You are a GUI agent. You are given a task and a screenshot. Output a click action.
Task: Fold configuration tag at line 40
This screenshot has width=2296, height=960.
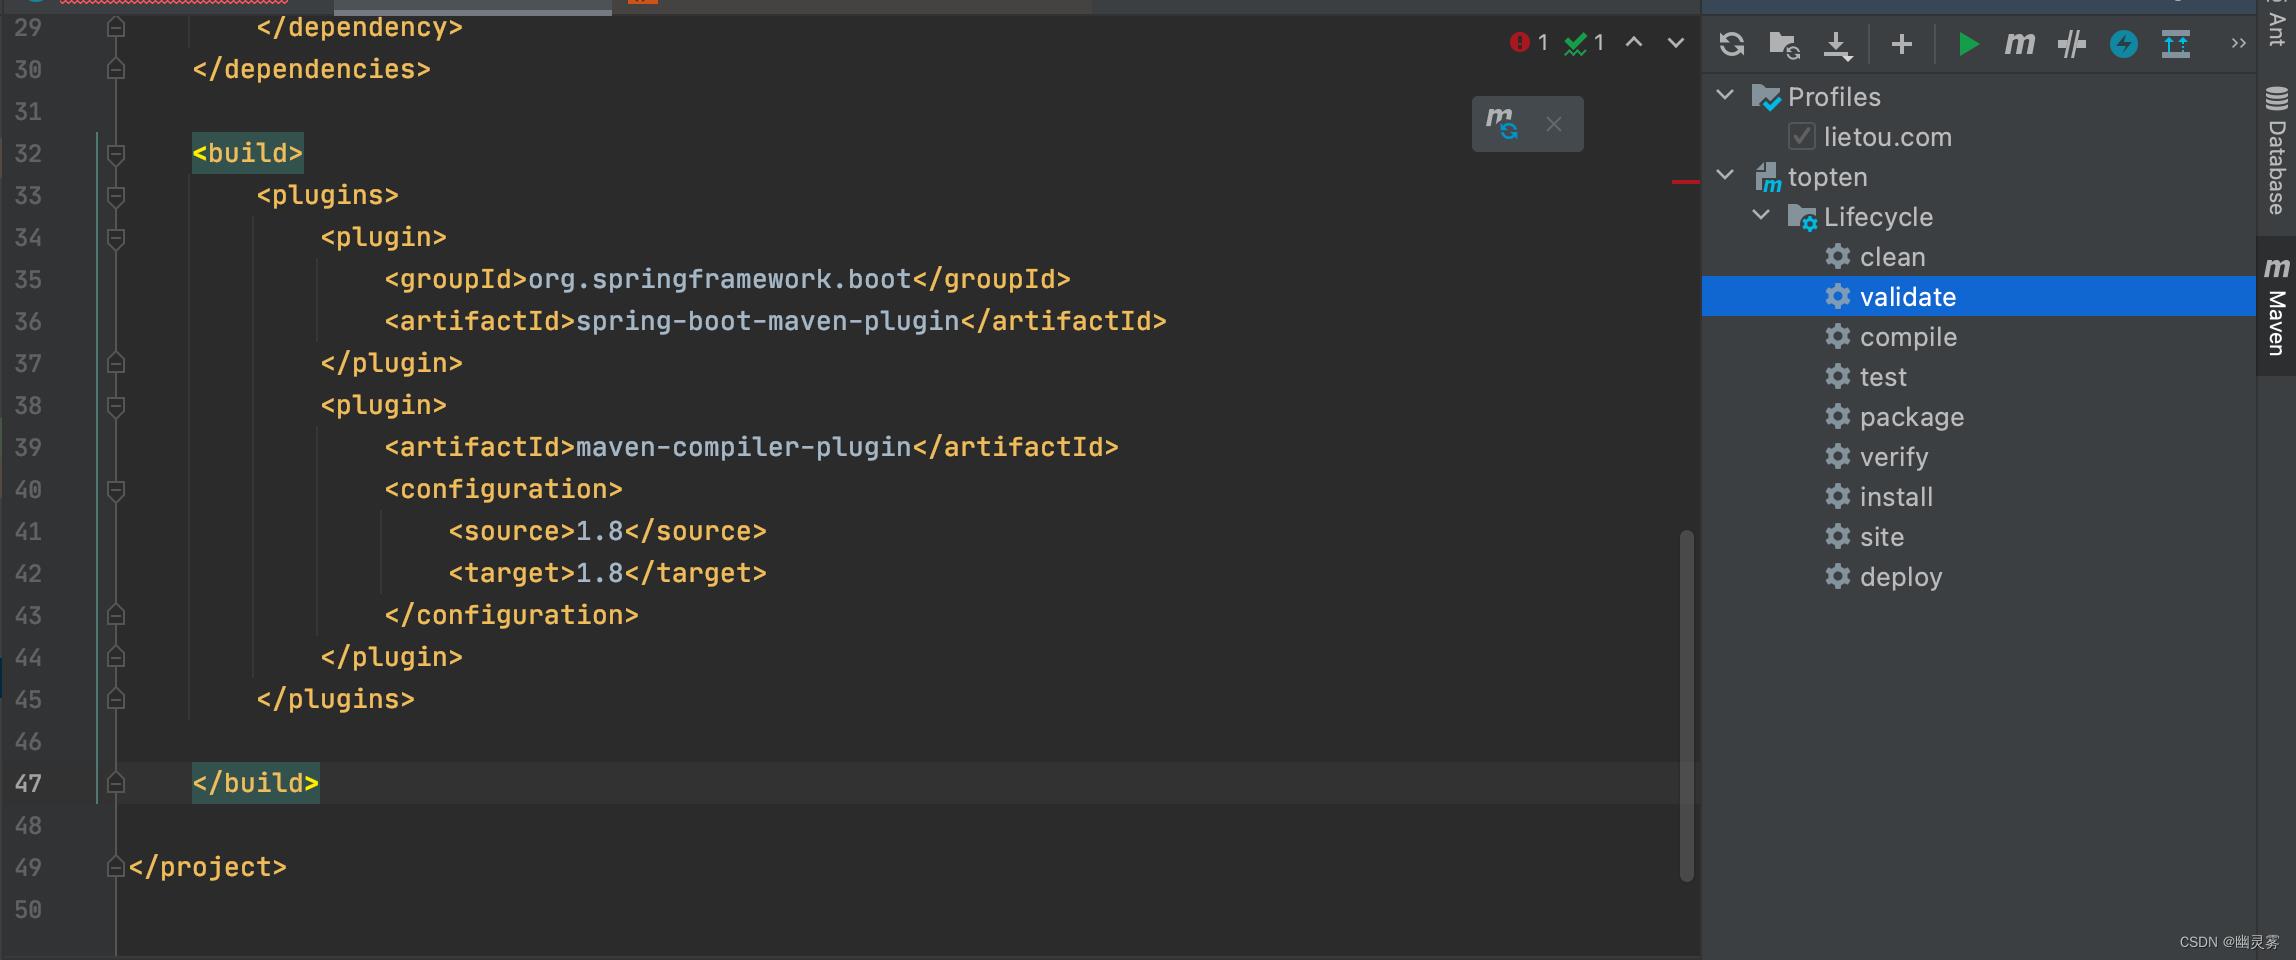[x=115, y=489]
